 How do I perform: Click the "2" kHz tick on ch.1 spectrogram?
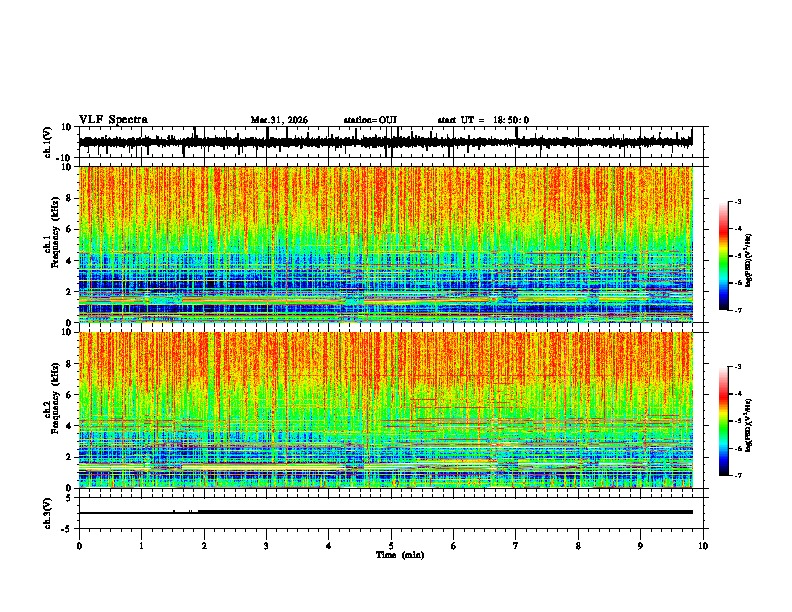69,291
